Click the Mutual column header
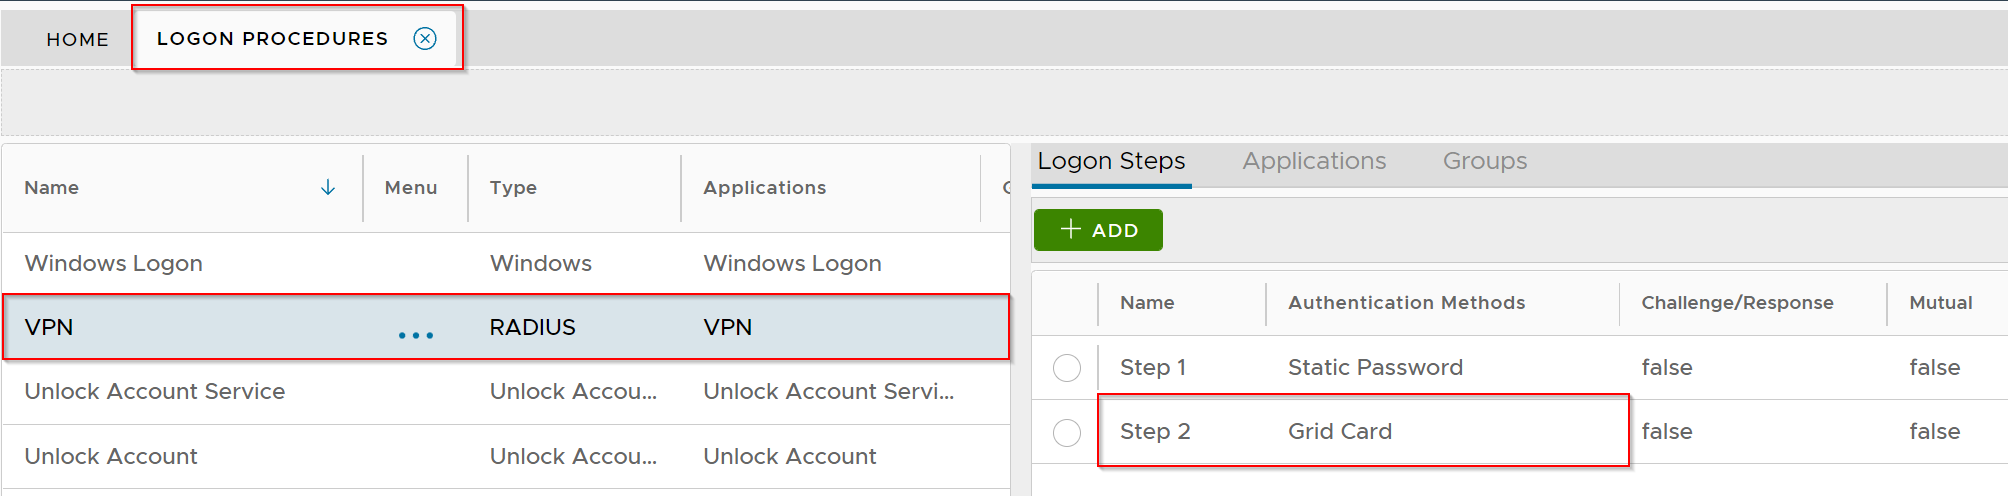 click(x=1940, y=303)
